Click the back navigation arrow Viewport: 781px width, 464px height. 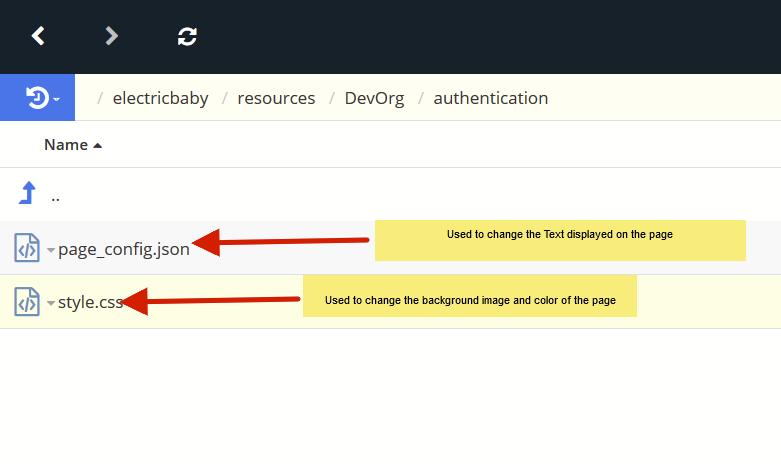pos(38,36)
